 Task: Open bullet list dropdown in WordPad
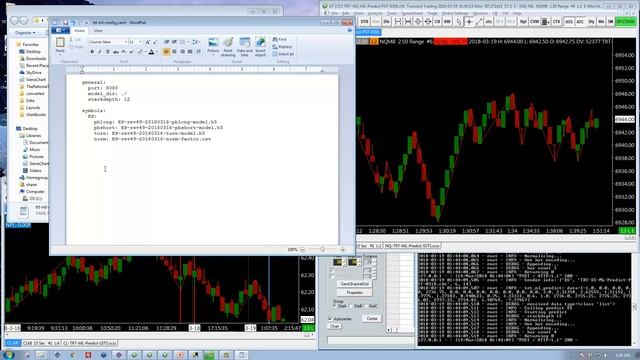pyautogui.click(x=184, y=42)
